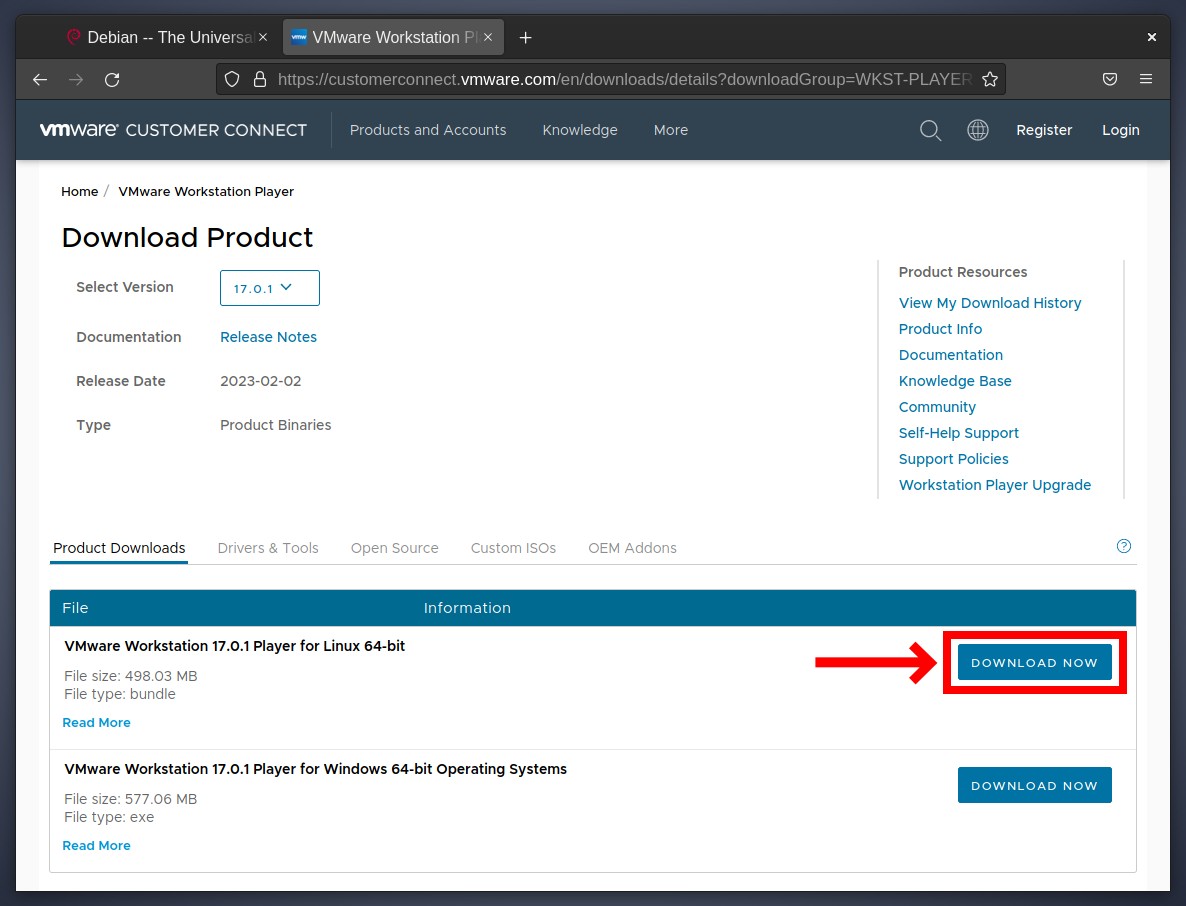Open Support Policies link
The image size is (1186, 906).
pos(954,459)
